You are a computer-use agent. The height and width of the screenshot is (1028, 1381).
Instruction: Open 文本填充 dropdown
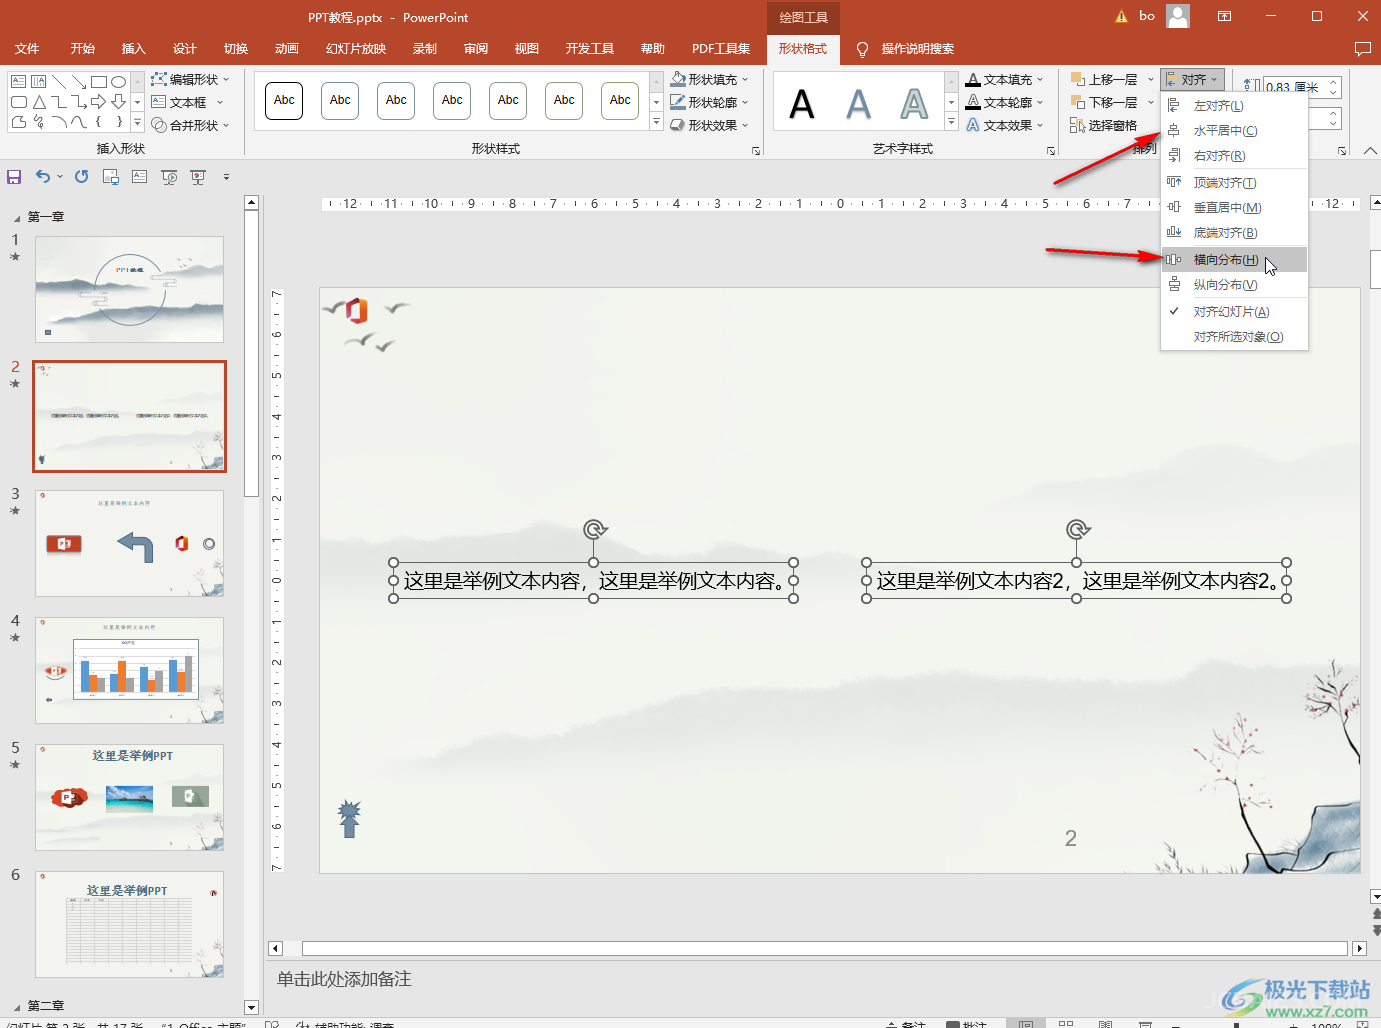pyautogui.click(x=1005, y=79)
